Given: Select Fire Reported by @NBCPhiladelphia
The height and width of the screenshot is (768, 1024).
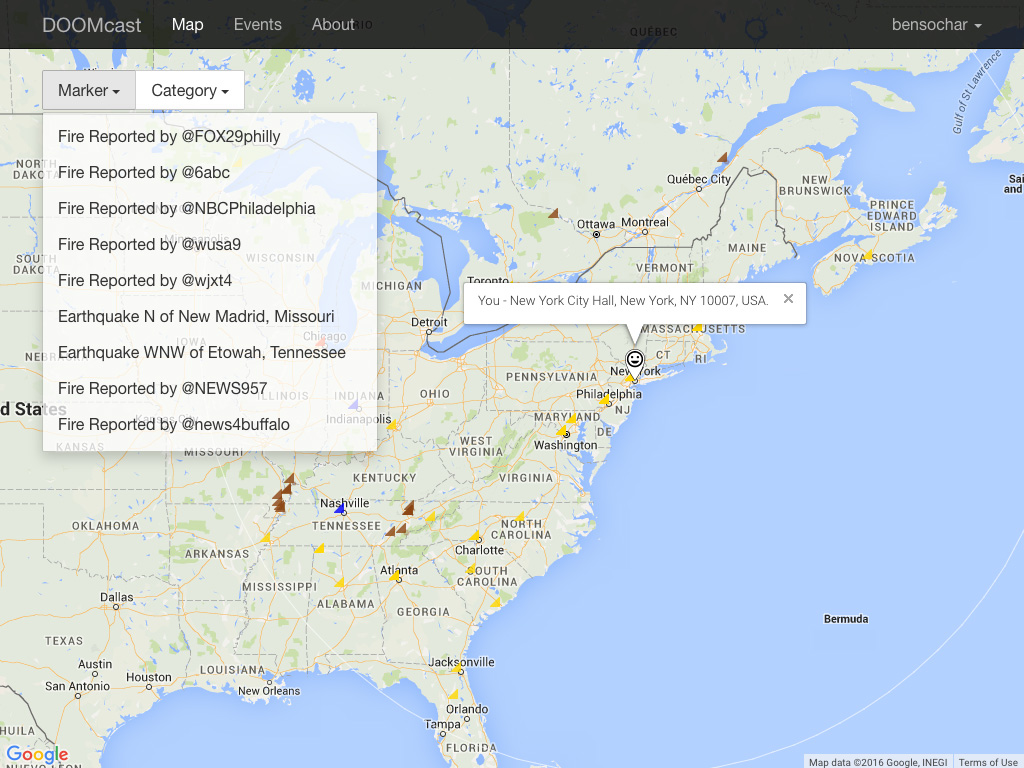Looking at the screenshot, I should [x=210, y=208].
